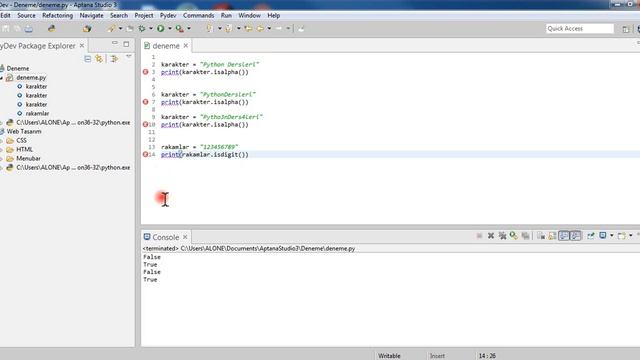Toggle Show Console on standard output
Image resolution: width=640 pixels, height=360 pixels.
(x=564, y=236)
